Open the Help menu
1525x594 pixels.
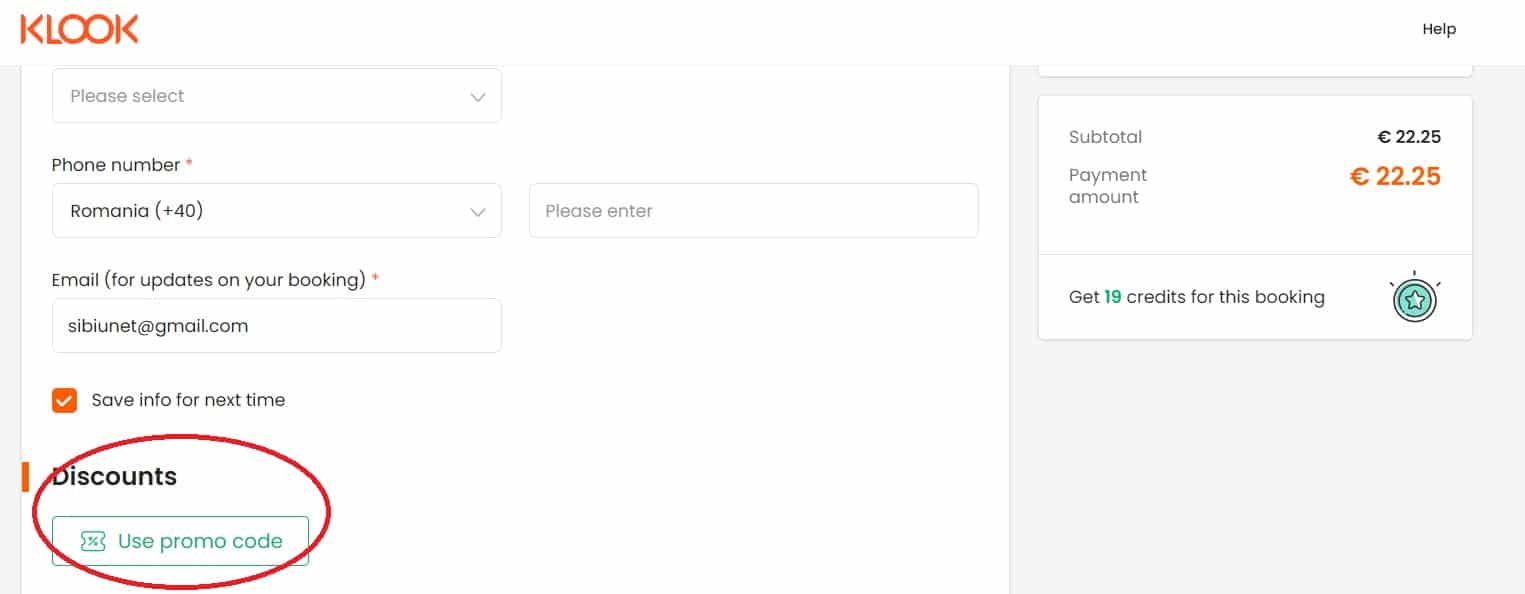pyautogui.click(x=1439, y=29)
